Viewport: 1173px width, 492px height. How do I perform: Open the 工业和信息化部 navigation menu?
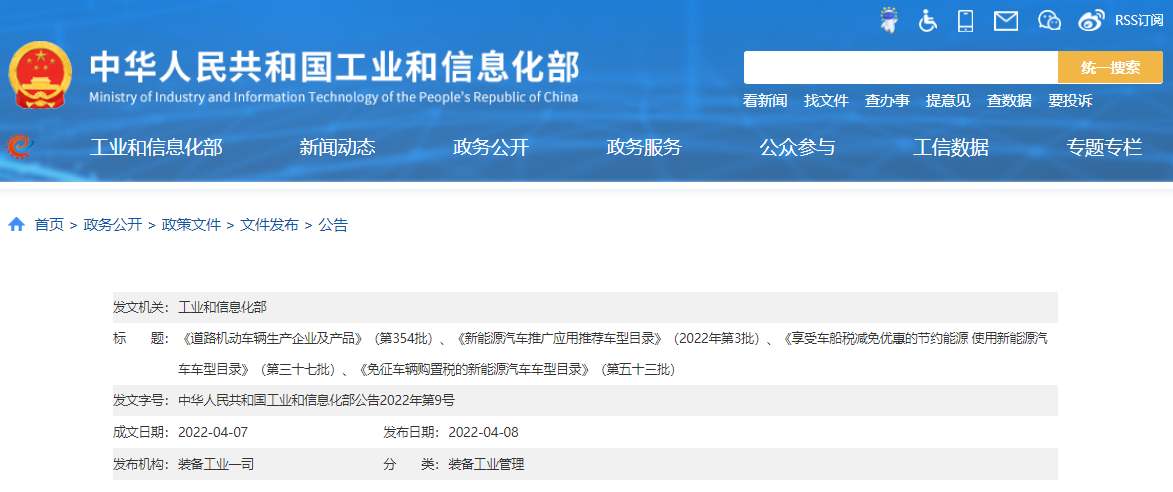pos(156,147)
